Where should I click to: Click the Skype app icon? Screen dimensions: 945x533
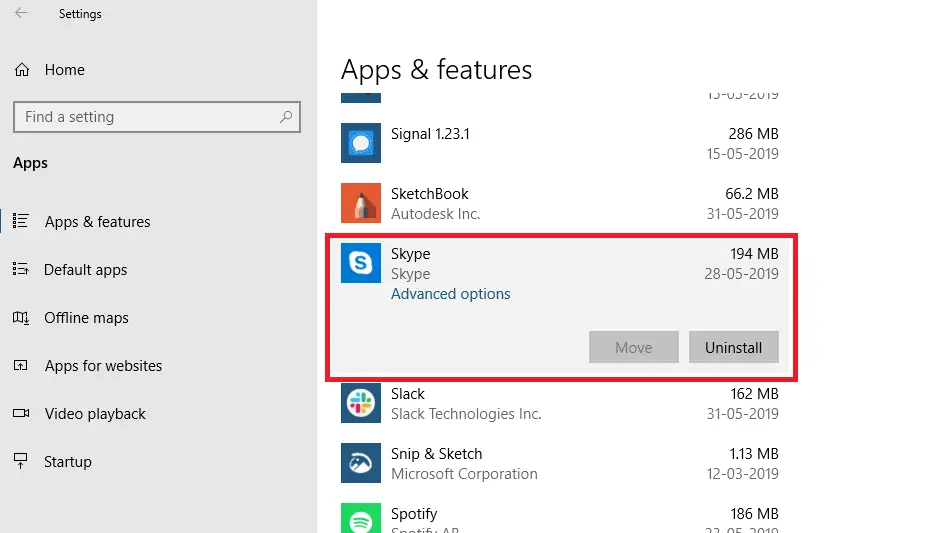tap(360, 263)
